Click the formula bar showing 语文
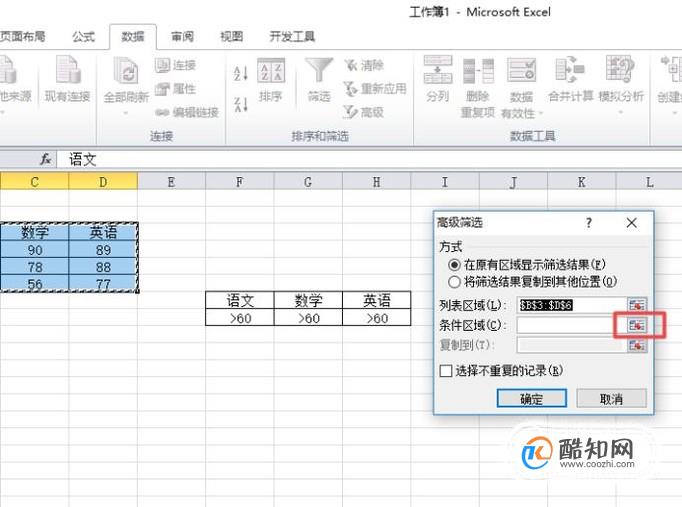 [x=370, y=159]
